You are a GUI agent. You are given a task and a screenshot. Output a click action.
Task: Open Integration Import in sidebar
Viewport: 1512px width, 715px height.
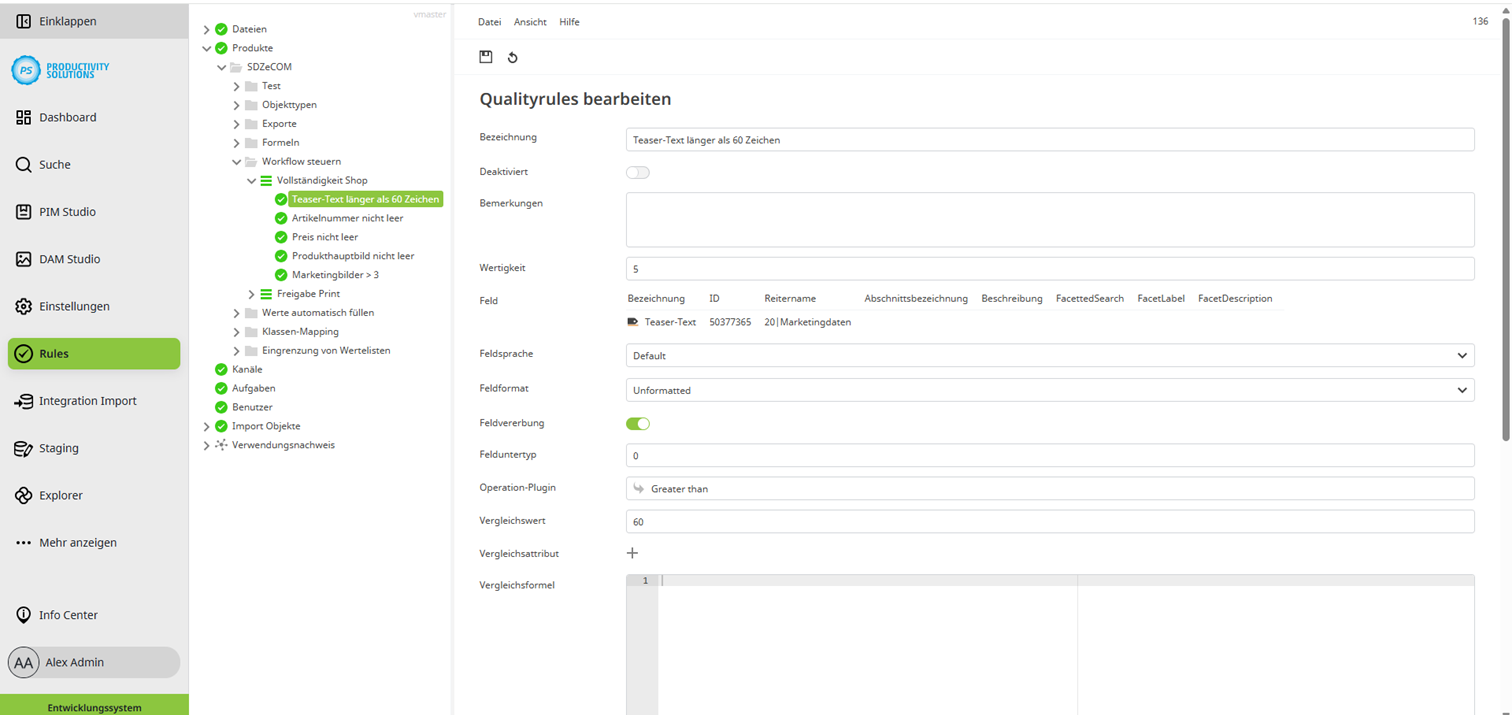[87, 401]
